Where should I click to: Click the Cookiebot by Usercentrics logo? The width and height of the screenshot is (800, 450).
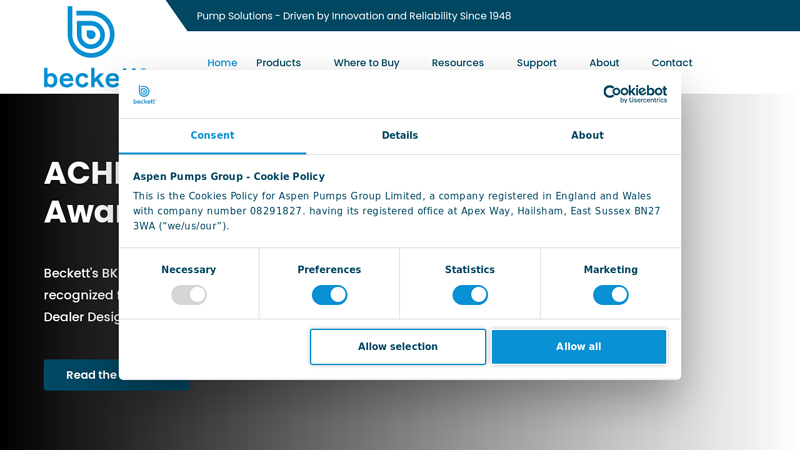tap(634, 94)
